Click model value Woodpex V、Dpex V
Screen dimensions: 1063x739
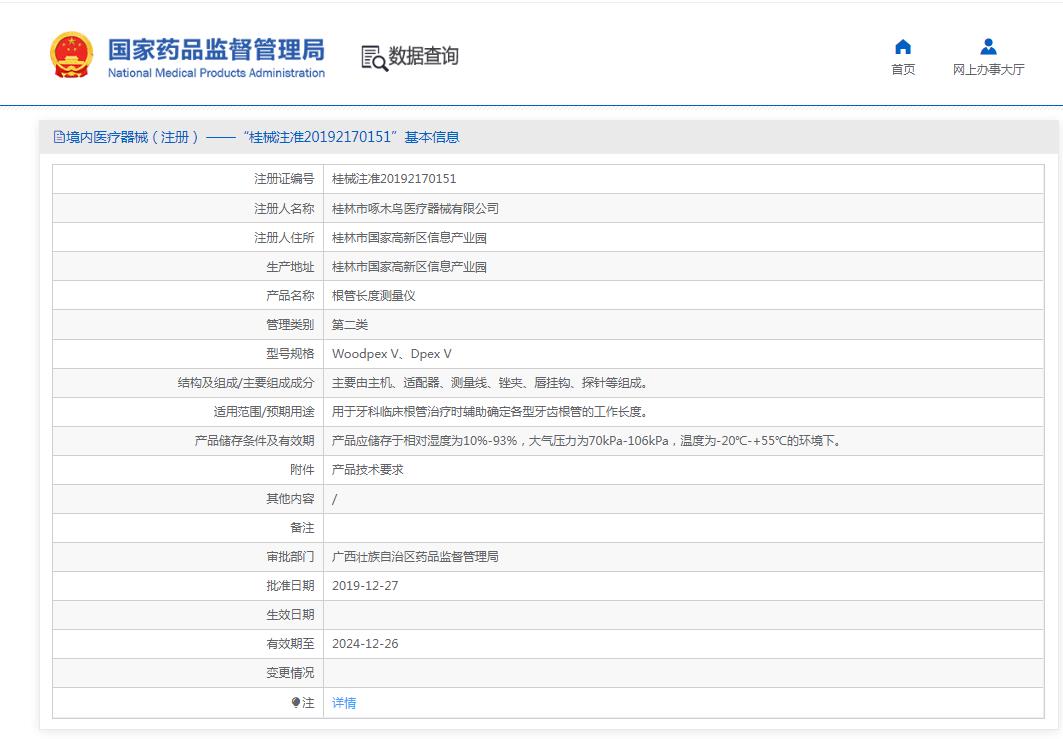pos(391,354)
